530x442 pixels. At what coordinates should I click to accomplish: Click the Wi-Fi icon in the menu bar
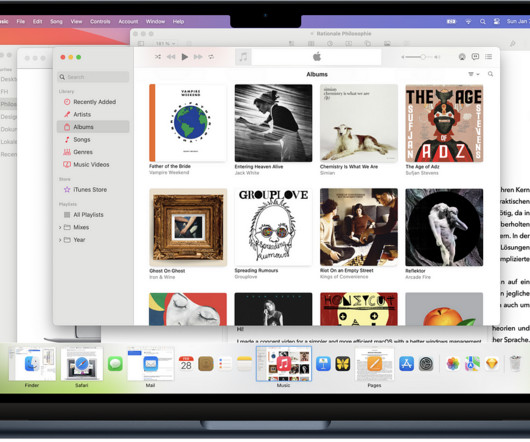pyautogui.click(x=468, y=22)
